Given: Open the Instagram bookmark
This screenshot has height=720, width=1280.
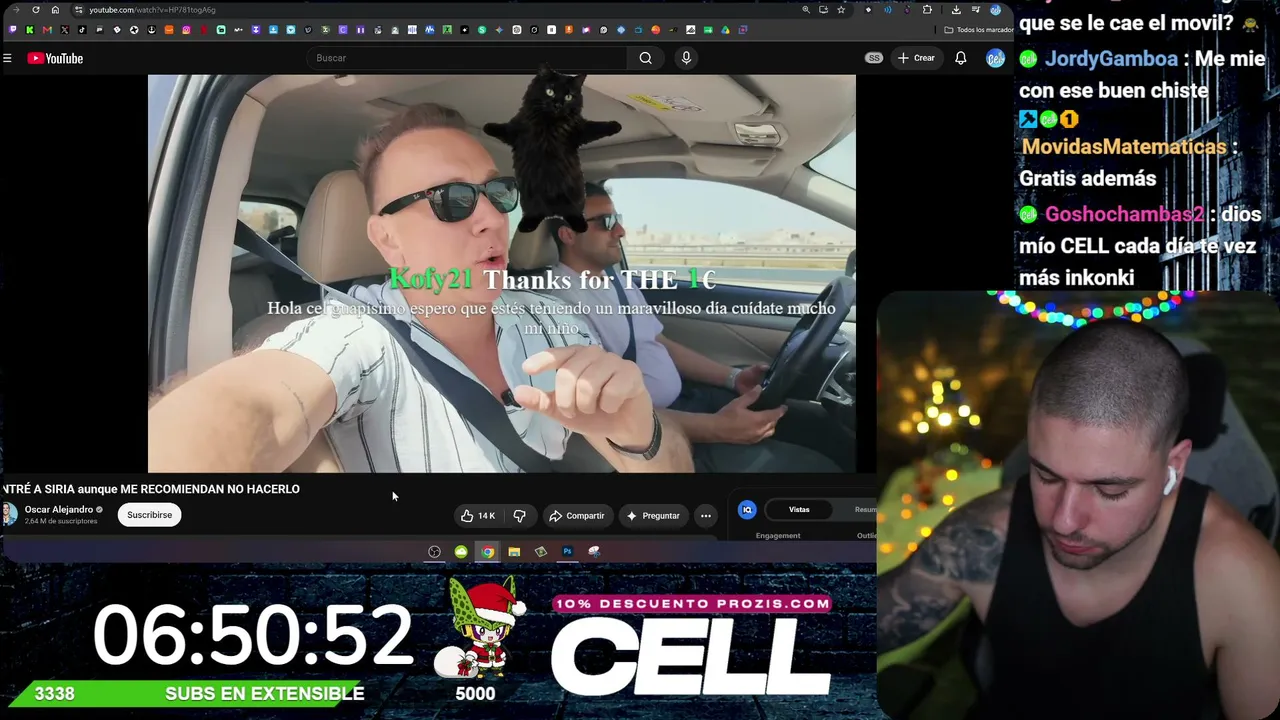Looking at the screenshot, I should [x=186, y=30].
